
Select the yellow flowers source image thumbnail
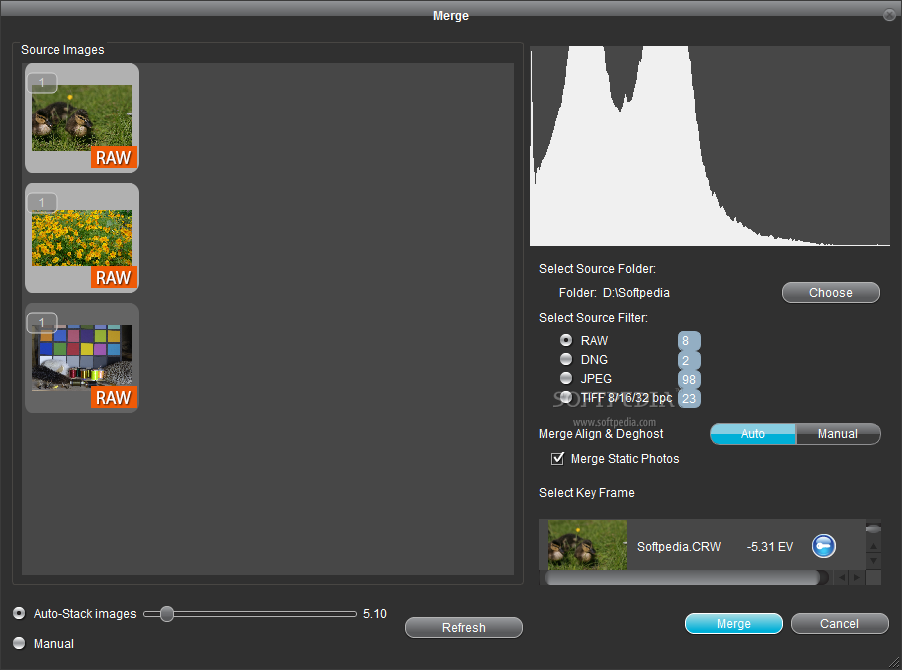click(82, 238)
